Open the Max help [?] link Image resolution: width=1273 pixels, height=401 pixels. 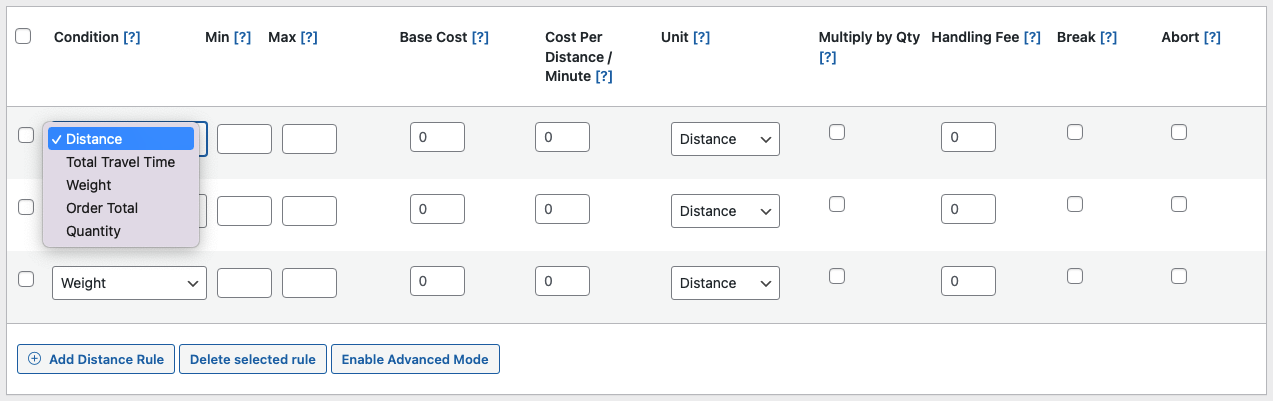point(308,37)
